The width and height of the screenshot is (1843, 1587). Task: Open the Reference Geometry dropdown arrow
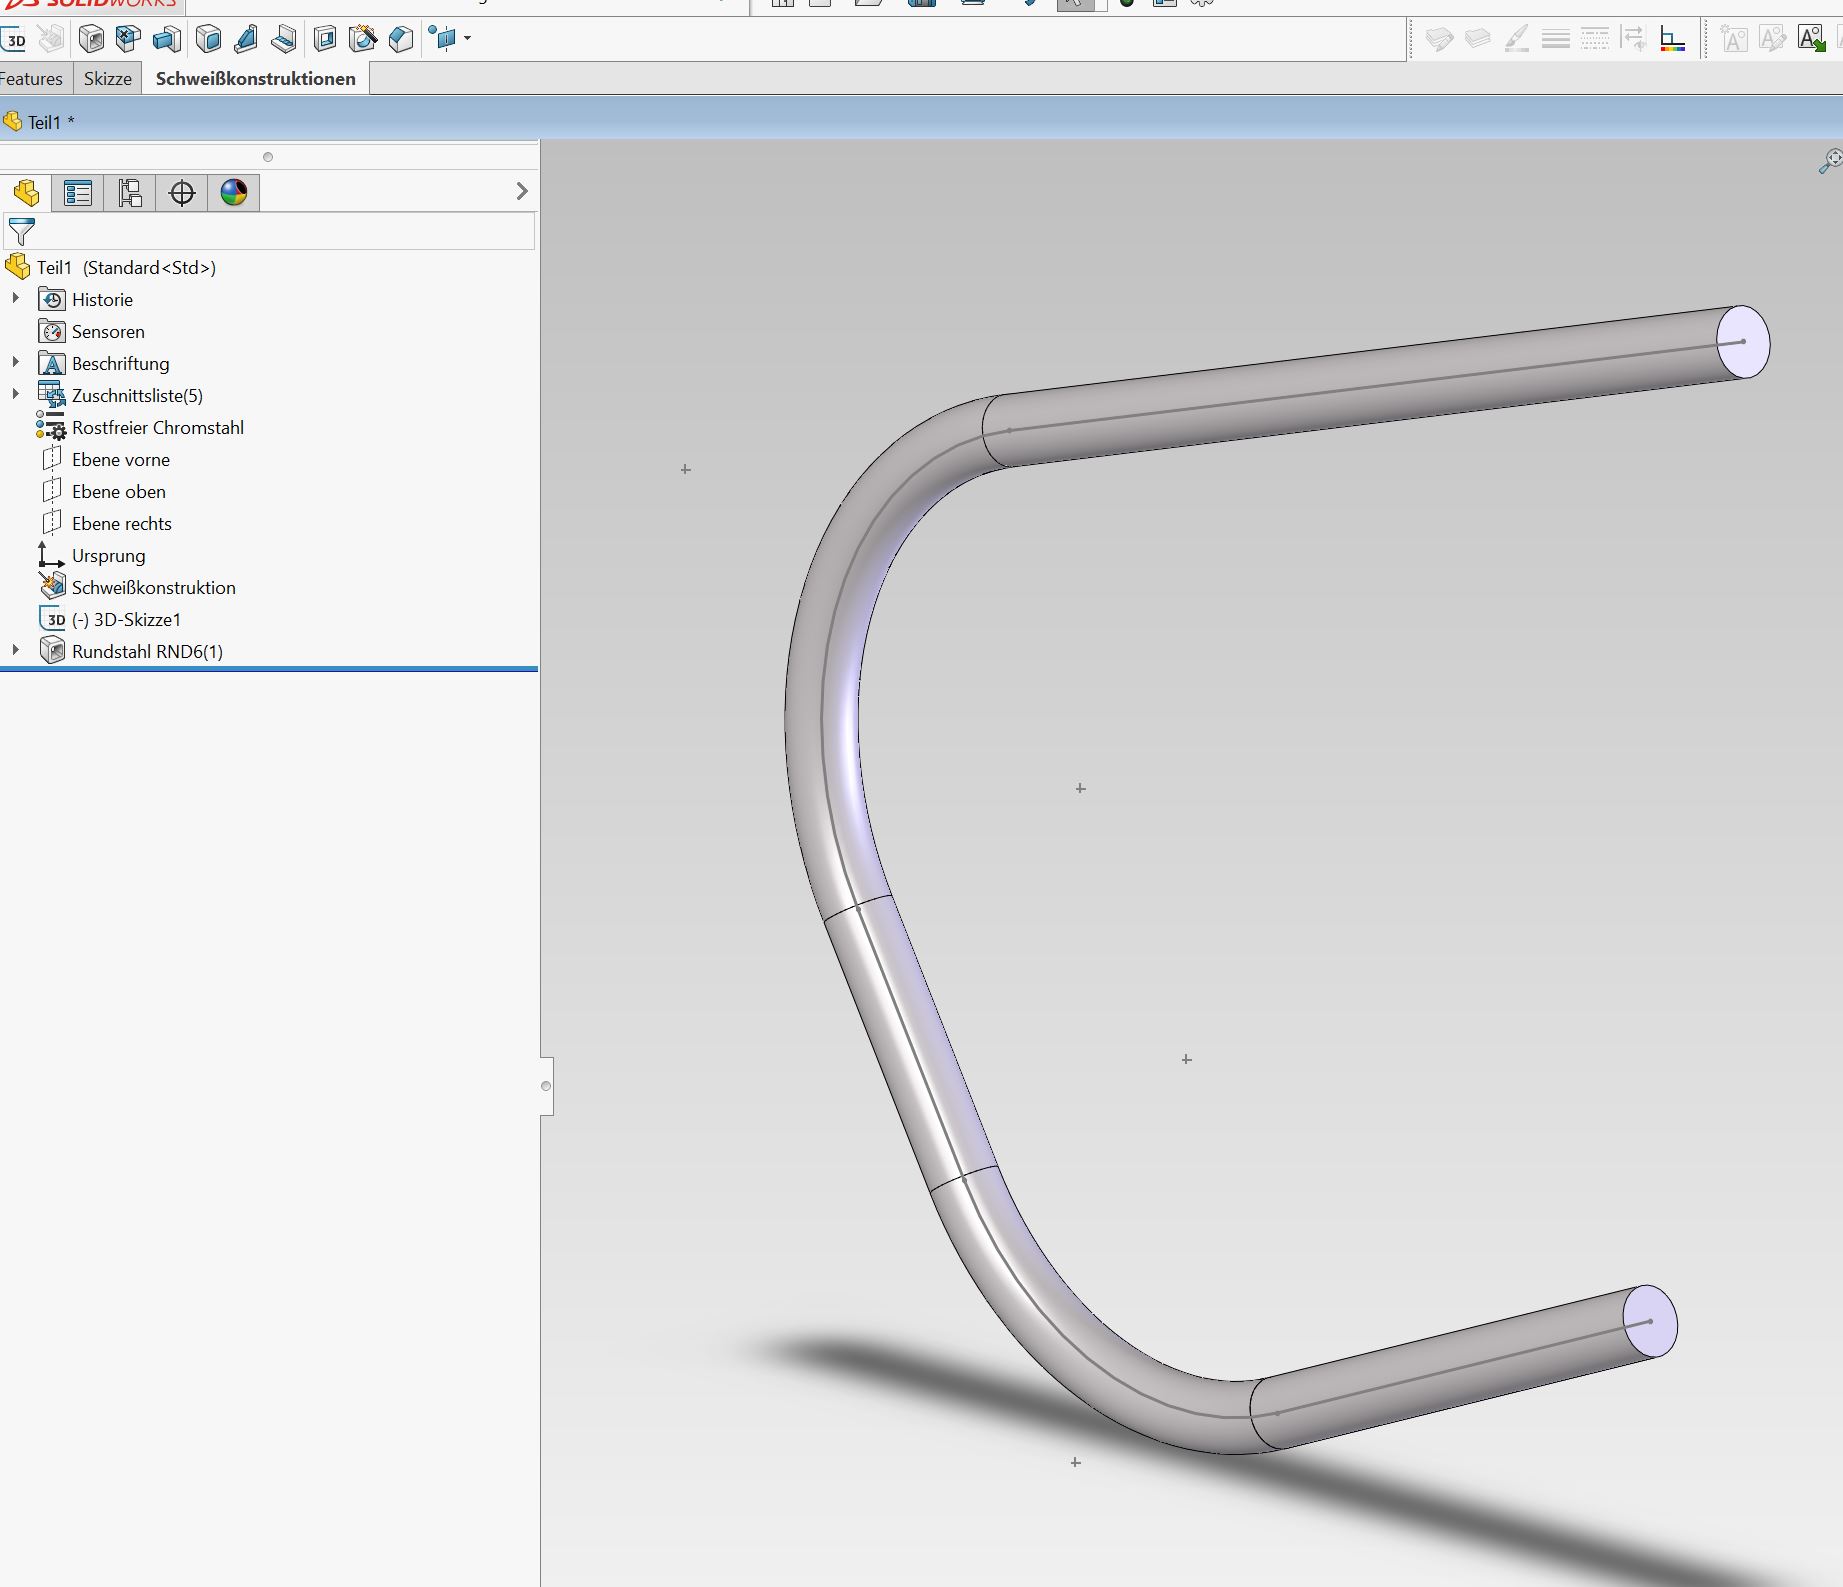tap(468, 40)
